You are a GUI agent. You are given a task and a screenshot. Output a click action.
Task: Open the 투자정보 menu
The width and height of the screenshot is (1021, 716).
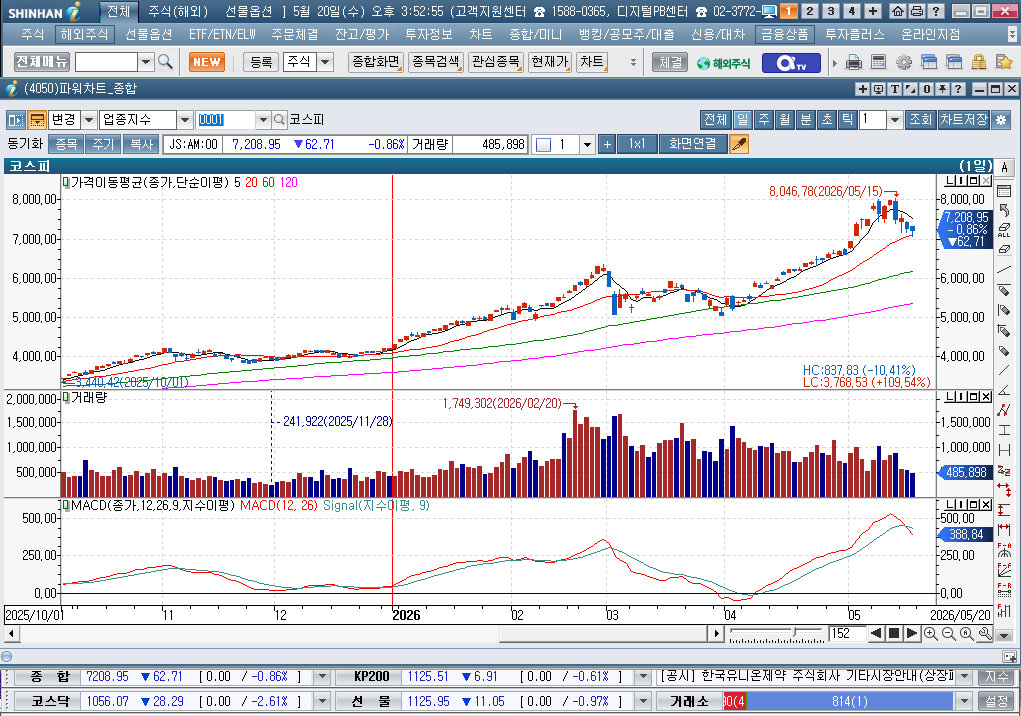point(428,34)
